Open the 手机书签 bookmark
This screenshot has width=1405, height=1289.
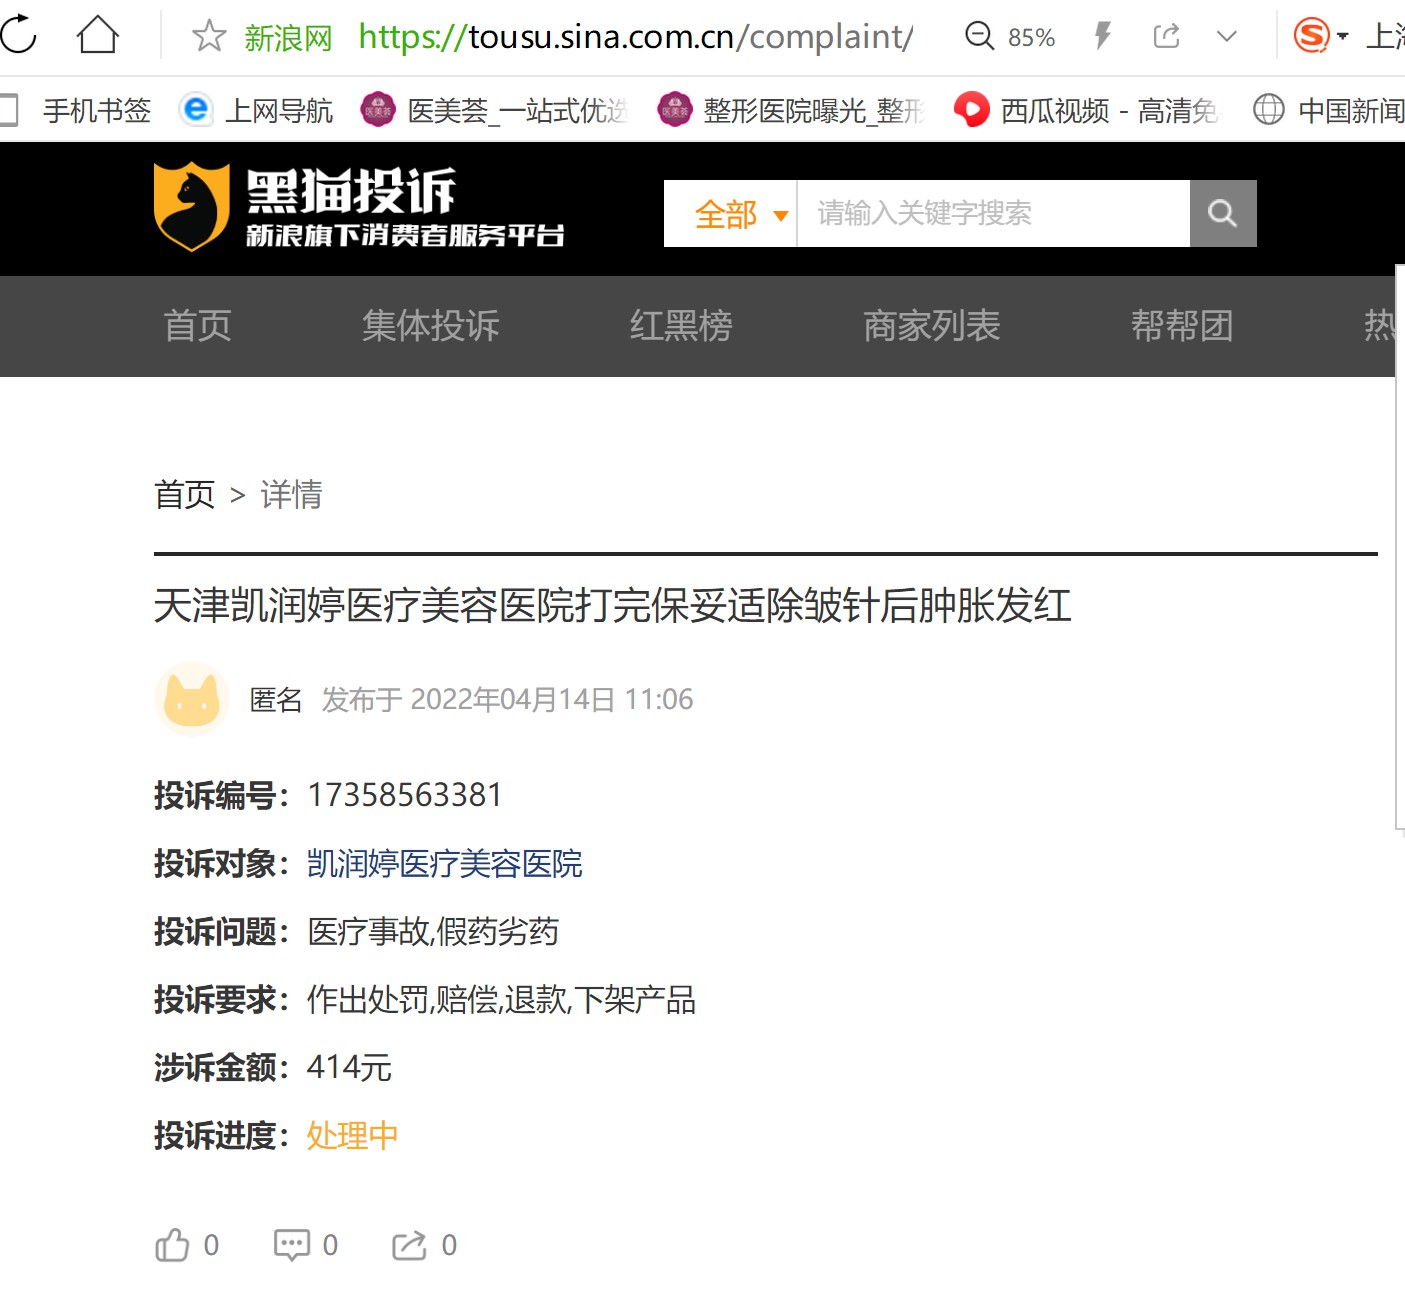click(x=78, y=110)
